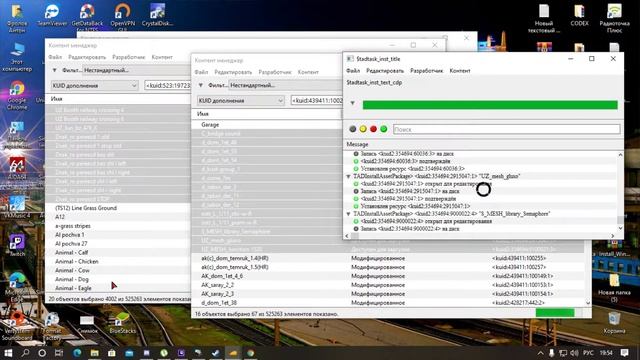
Task: Open Редактировать menu in the task window
Action: point(385,71)
